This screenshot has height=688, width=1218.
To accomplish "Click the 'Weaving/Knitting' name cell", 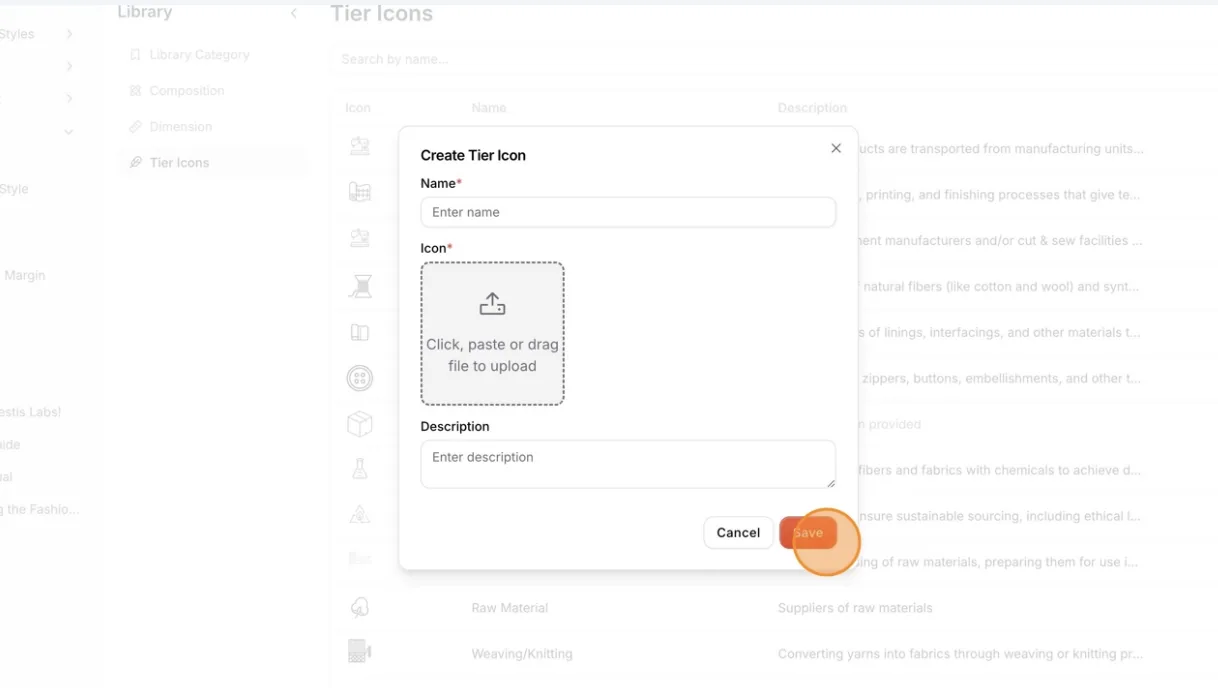I will 522,654.
